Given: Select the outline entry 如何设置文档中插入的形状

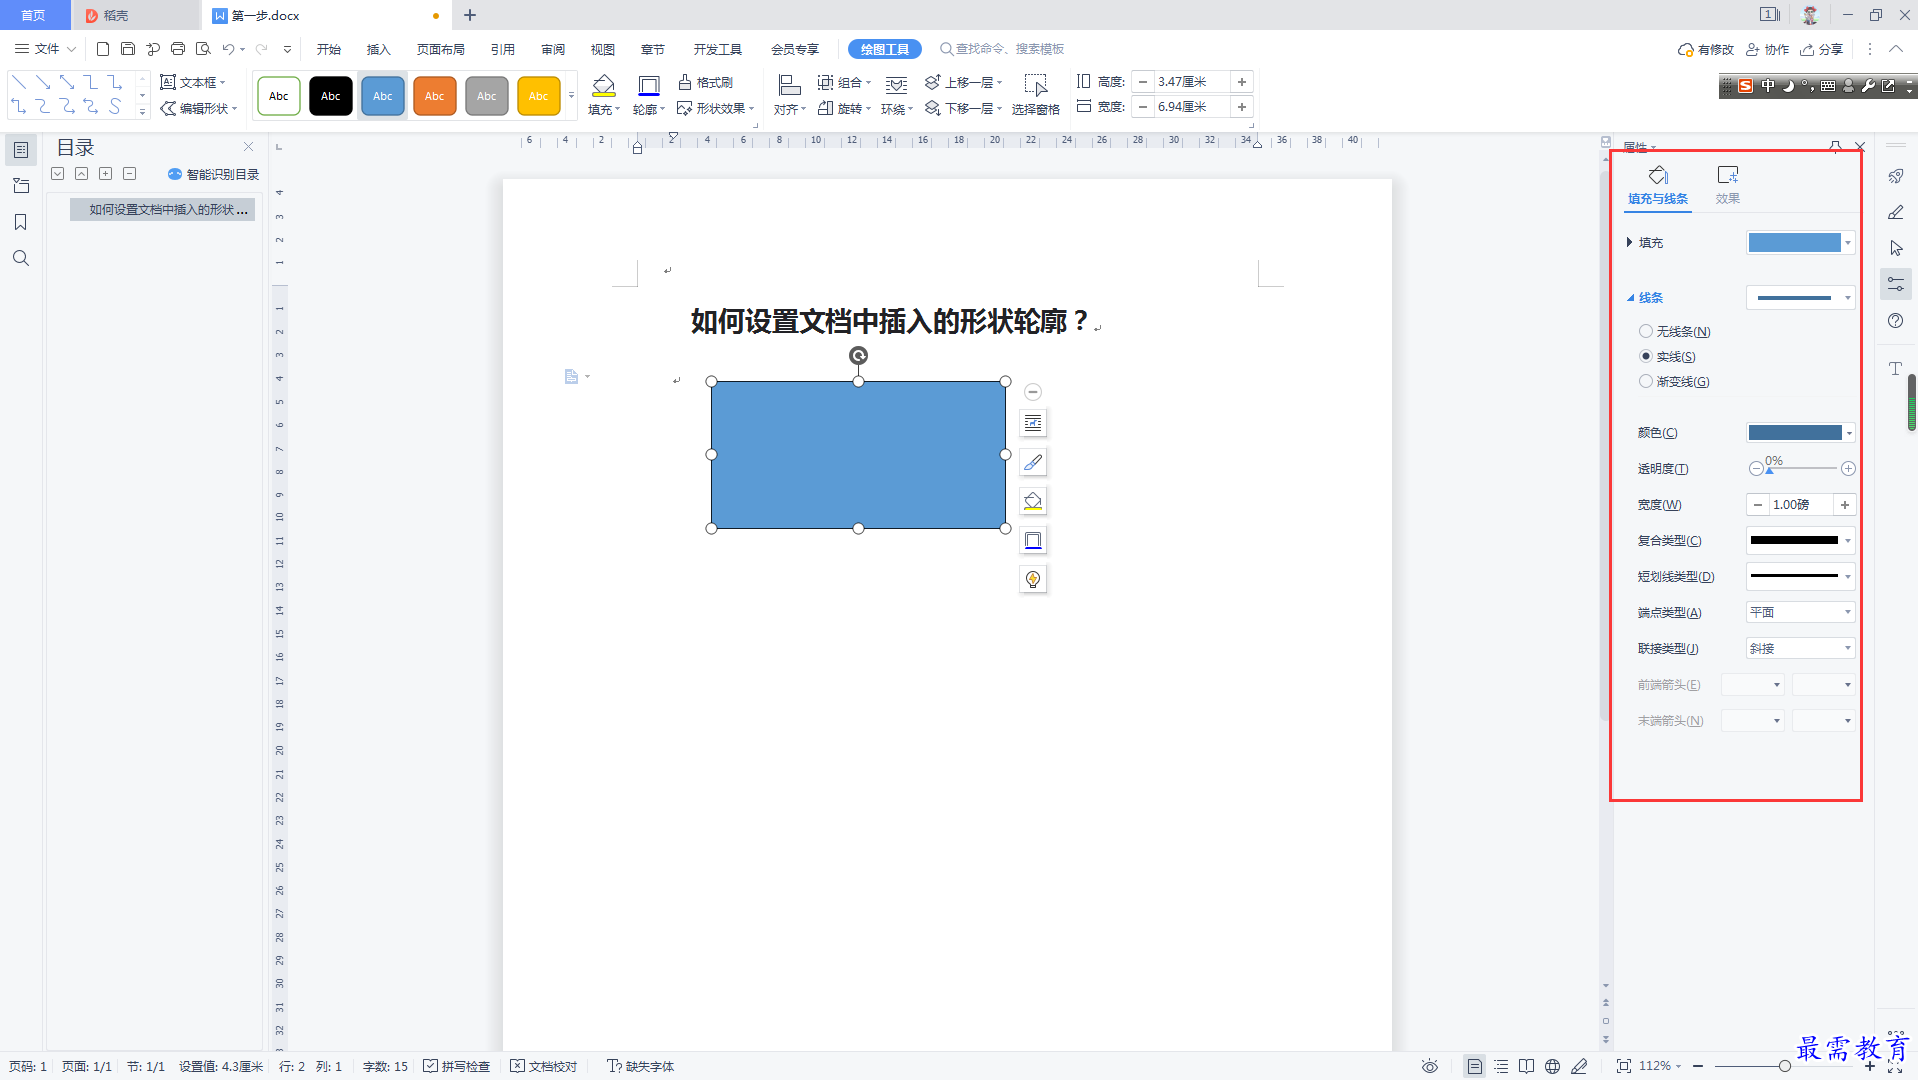Looking at the screenshot, I should point(162,210).
